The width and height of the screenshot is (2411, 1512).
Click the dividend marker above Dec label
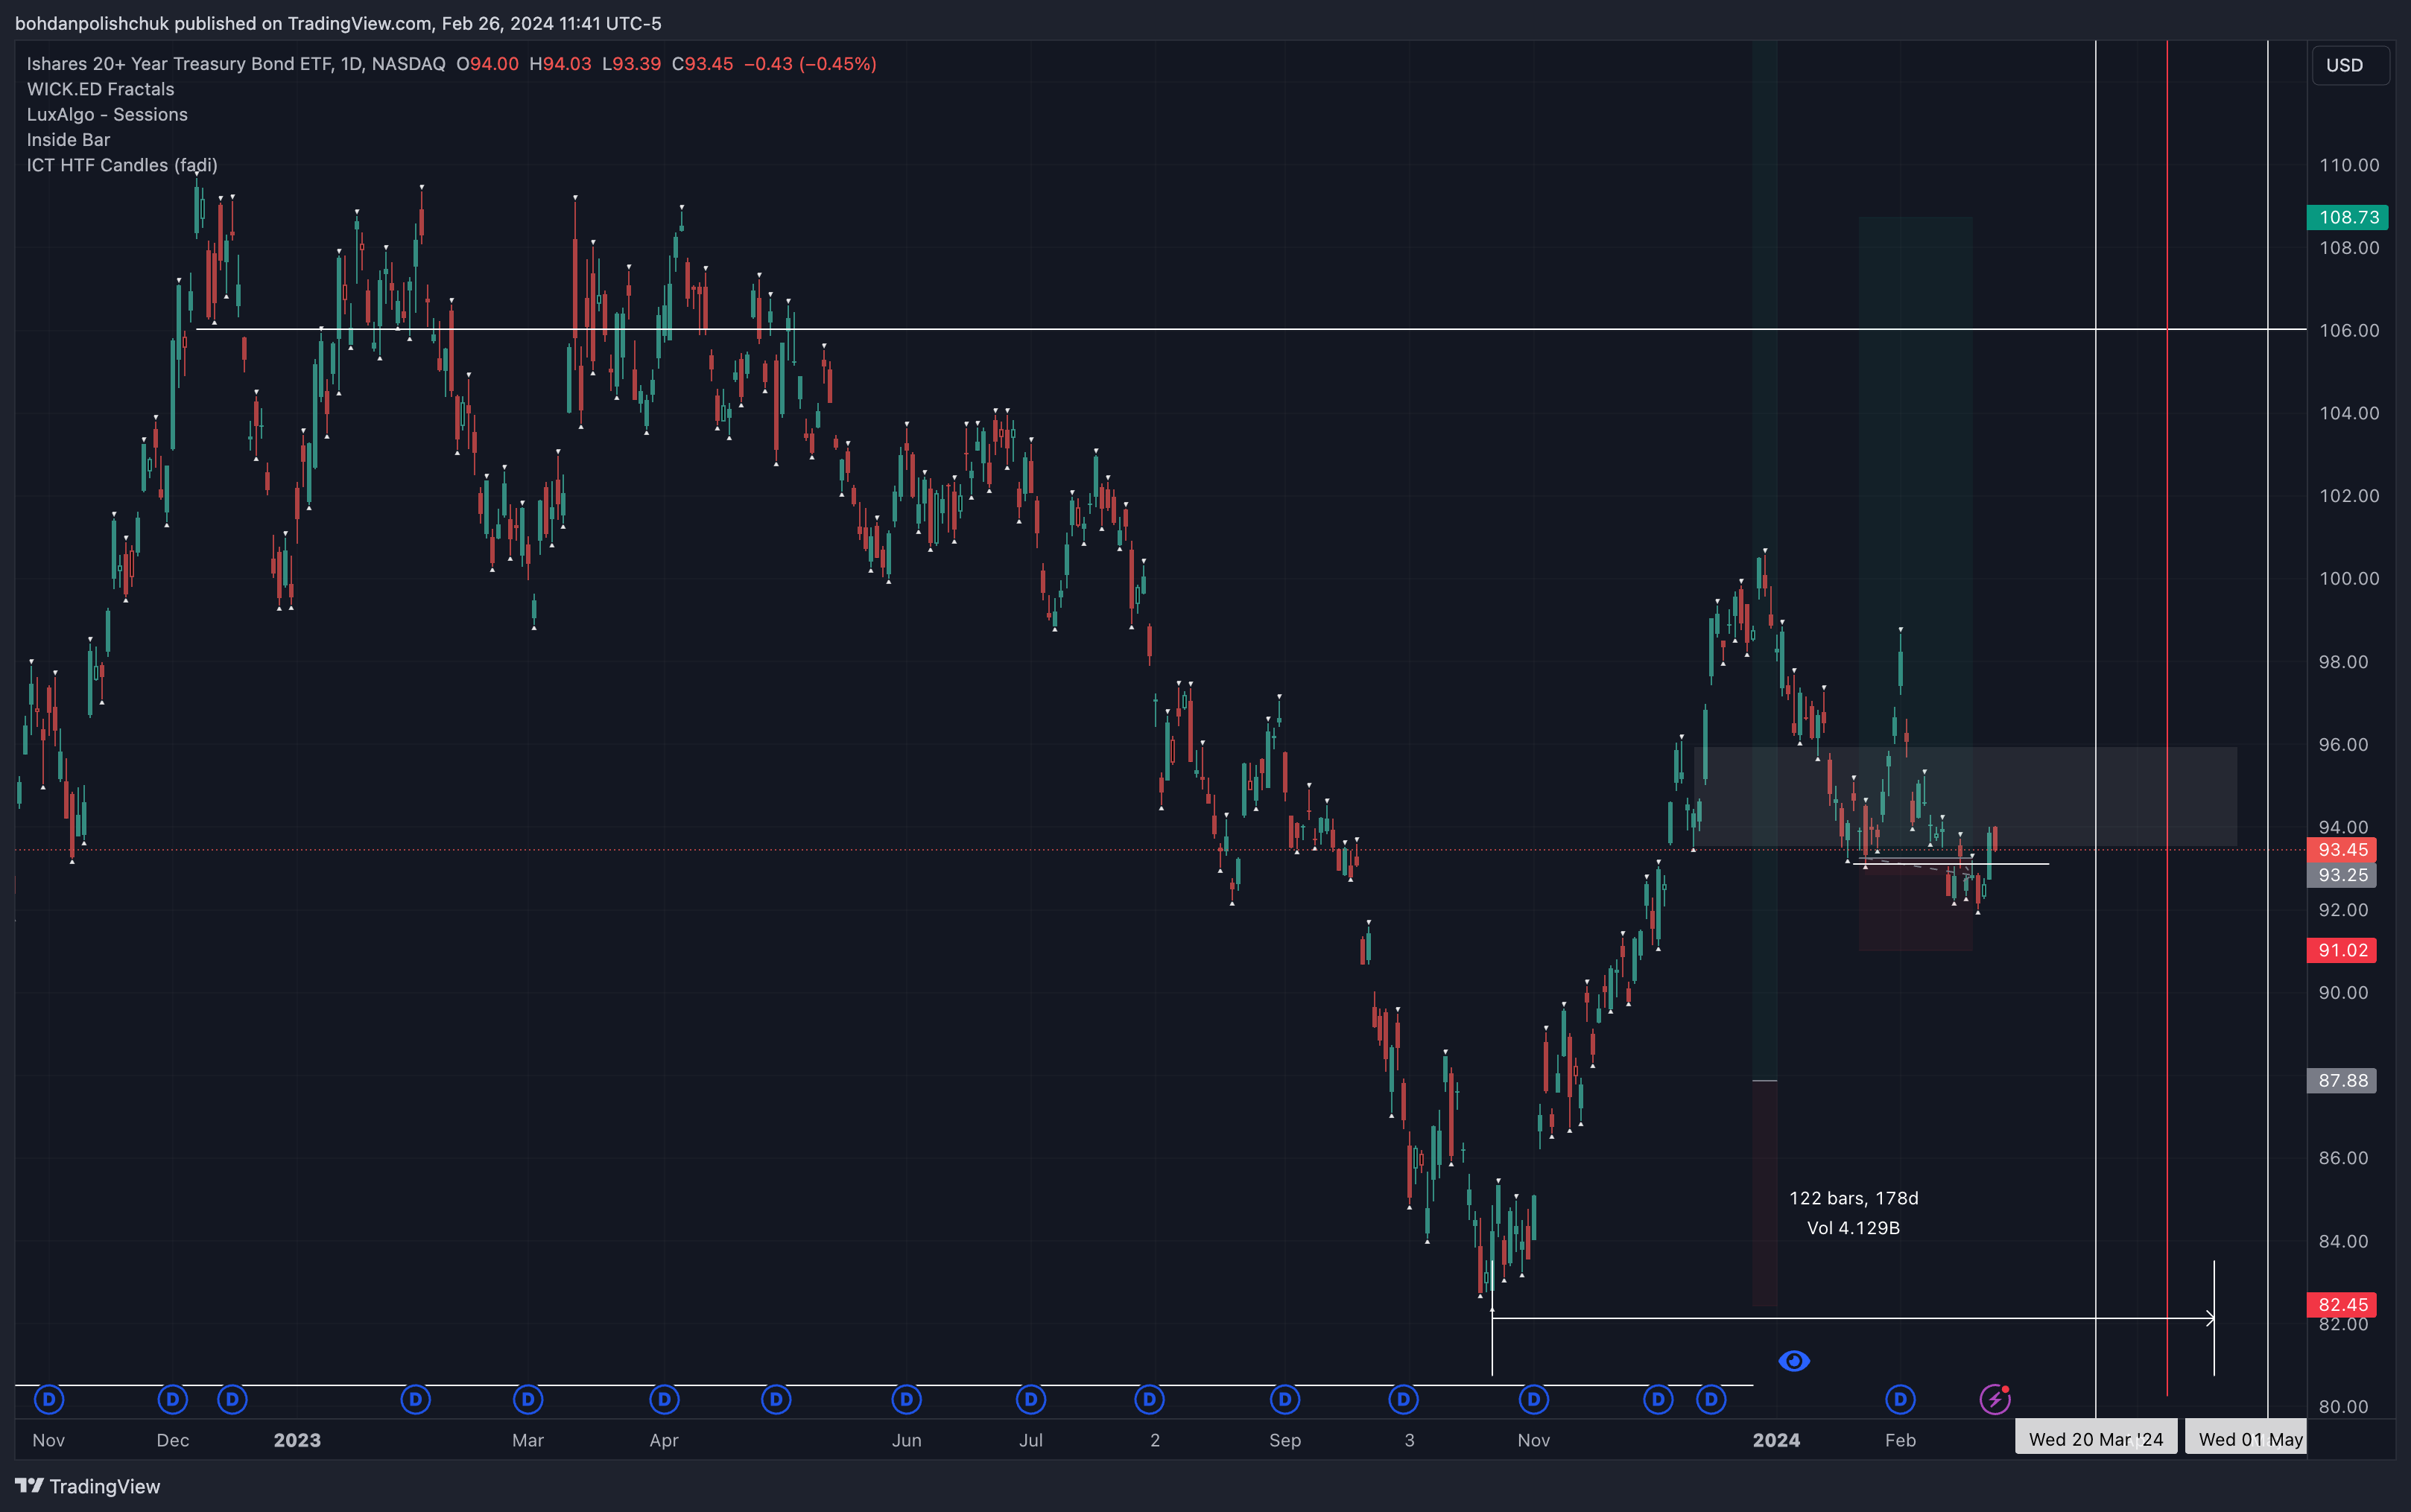coord(173,1399)
